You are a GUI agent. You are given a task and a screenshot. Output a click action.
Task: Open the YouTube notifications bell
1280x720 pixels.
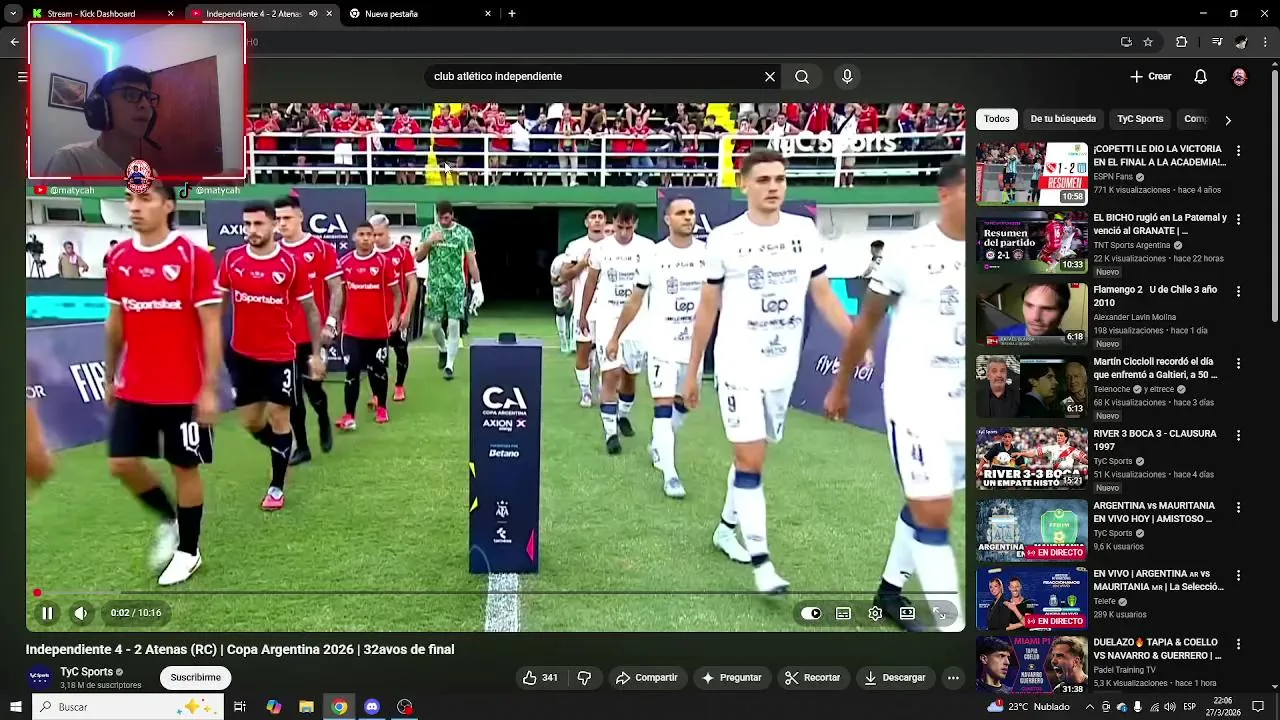tap(1201, 77)
